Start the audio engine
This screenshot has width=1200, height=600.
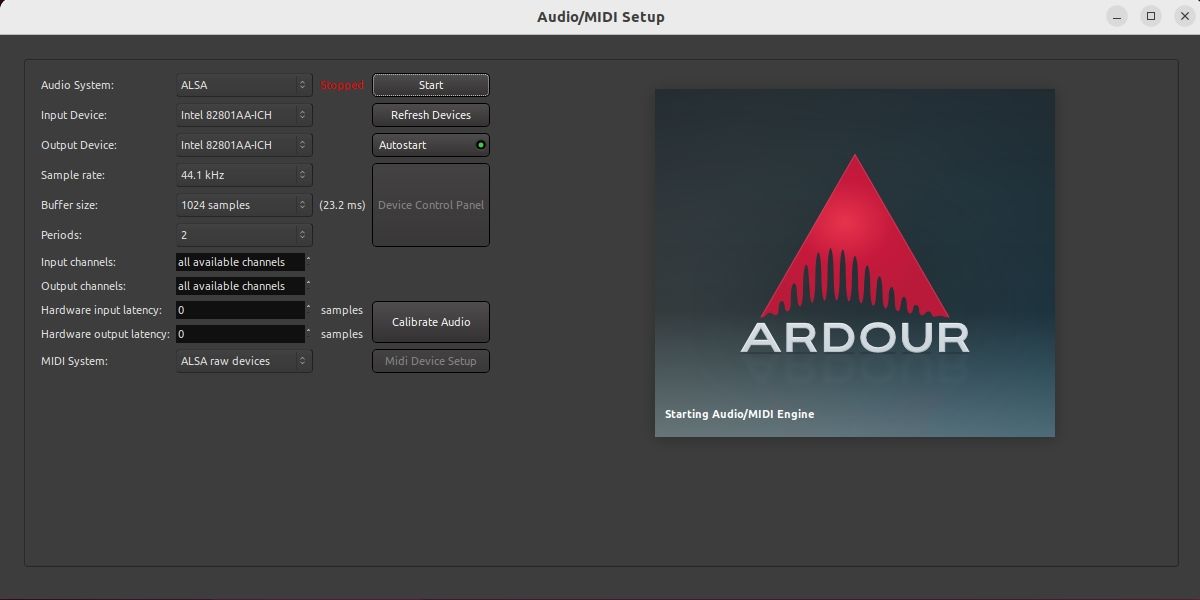[430, 85]
